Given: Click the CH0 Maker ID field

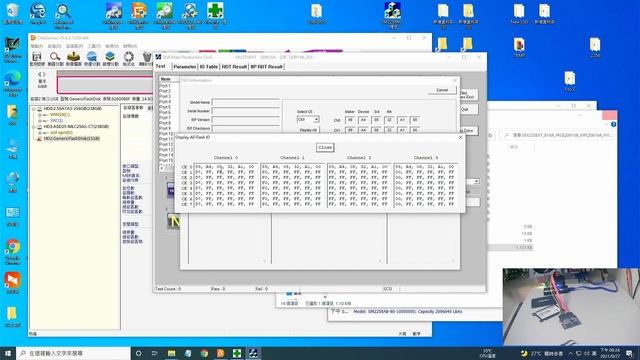Looking at the screenshot, I should pyautogui.click(x=350, y=120).
